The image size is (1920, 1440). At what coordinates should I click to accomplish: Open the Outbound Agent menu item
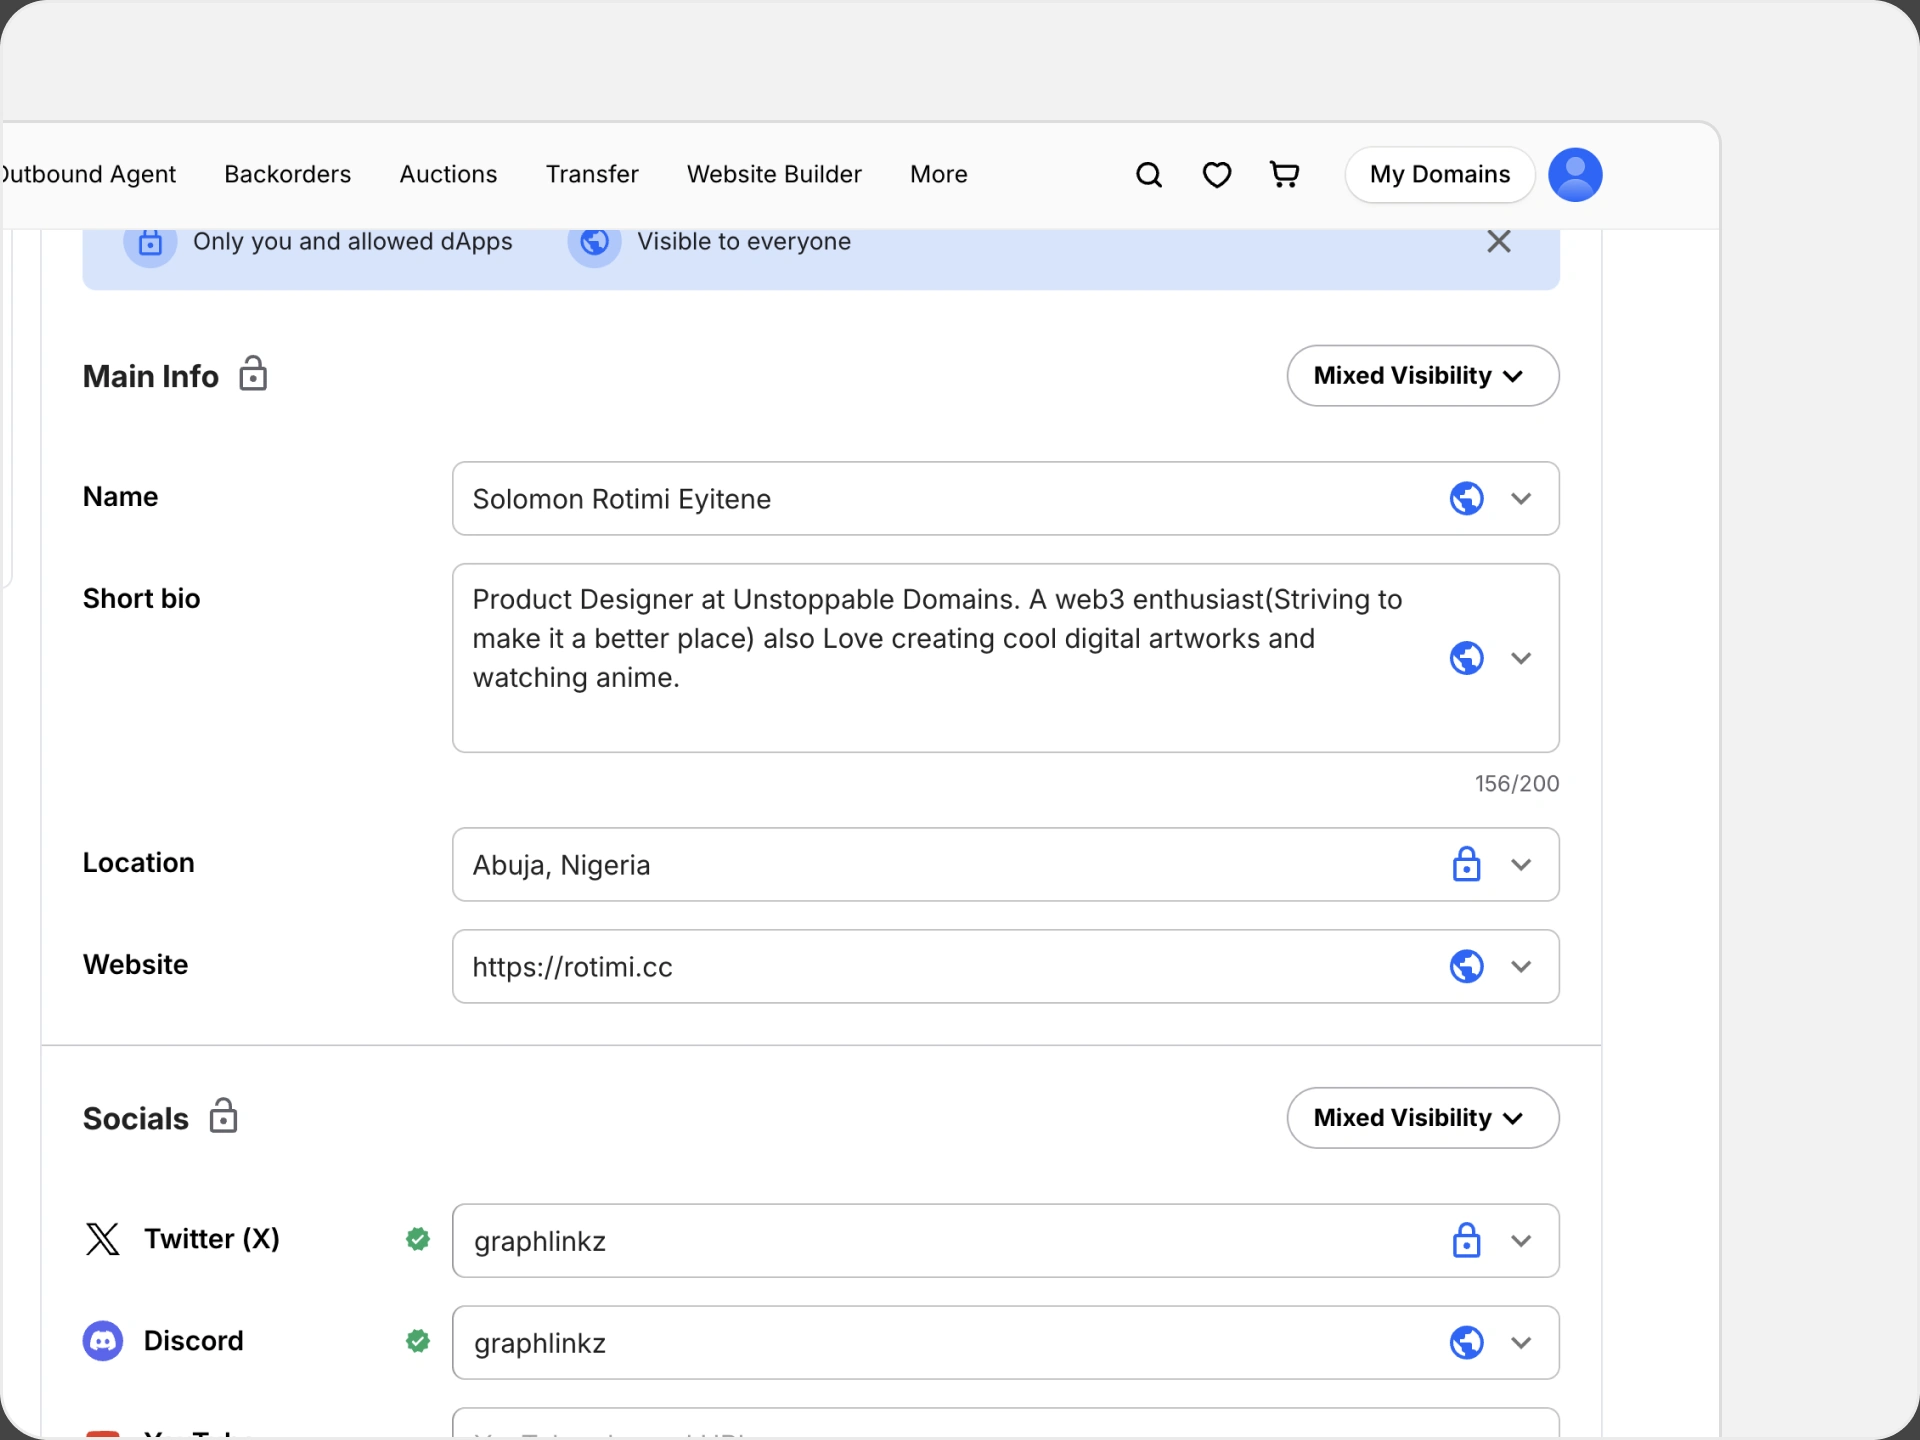88,174
